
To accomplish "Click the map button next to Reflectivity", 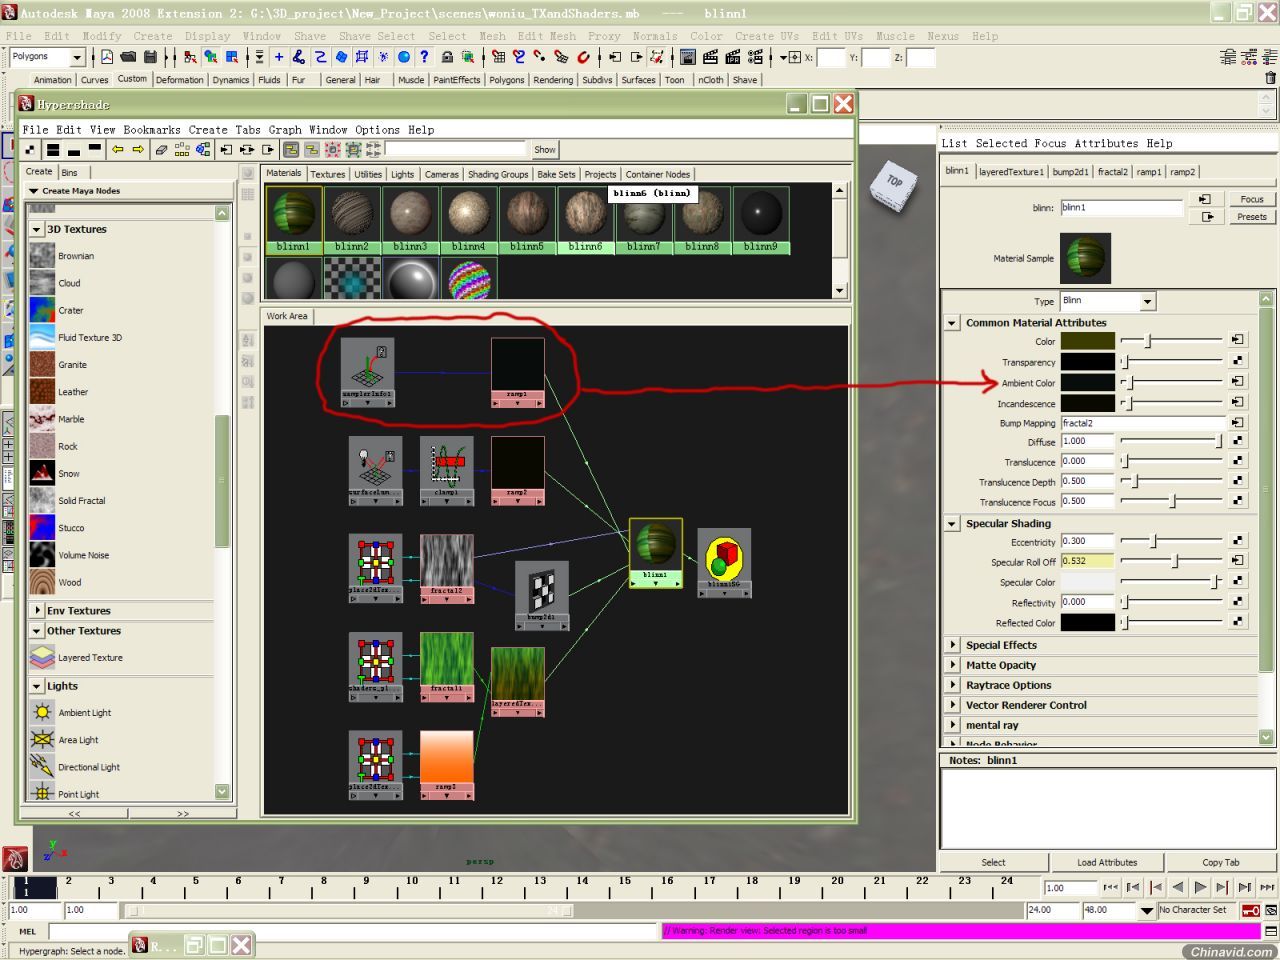I will point(1238,602).
